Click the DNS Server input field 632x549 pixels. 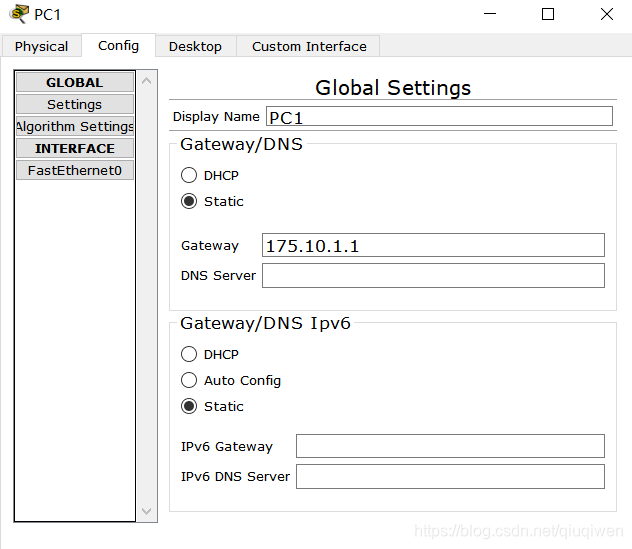point(433,275)
